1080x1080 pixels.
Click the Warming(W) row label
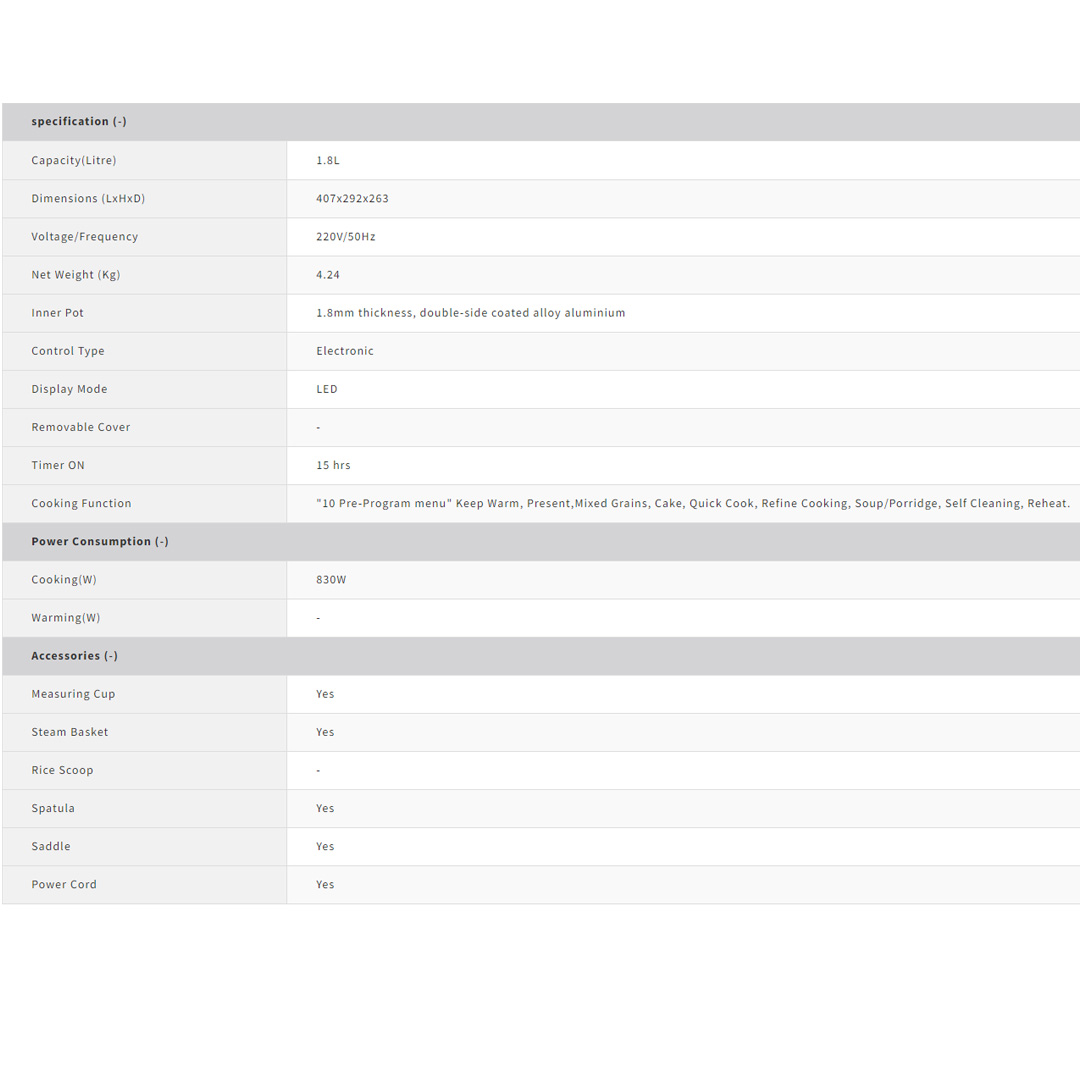66,618
